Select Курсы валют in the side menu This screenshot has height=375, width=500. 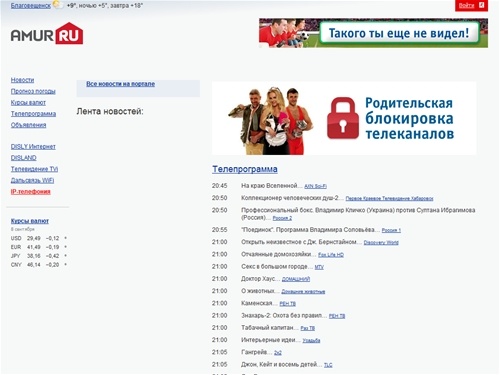pyautogui.click(x=28, y=103)
